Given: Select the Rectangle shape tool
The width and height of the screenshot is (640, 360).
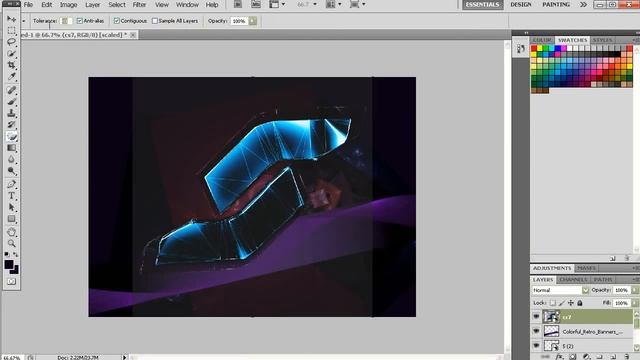Looking at the screenshot, I should (11, 219).
